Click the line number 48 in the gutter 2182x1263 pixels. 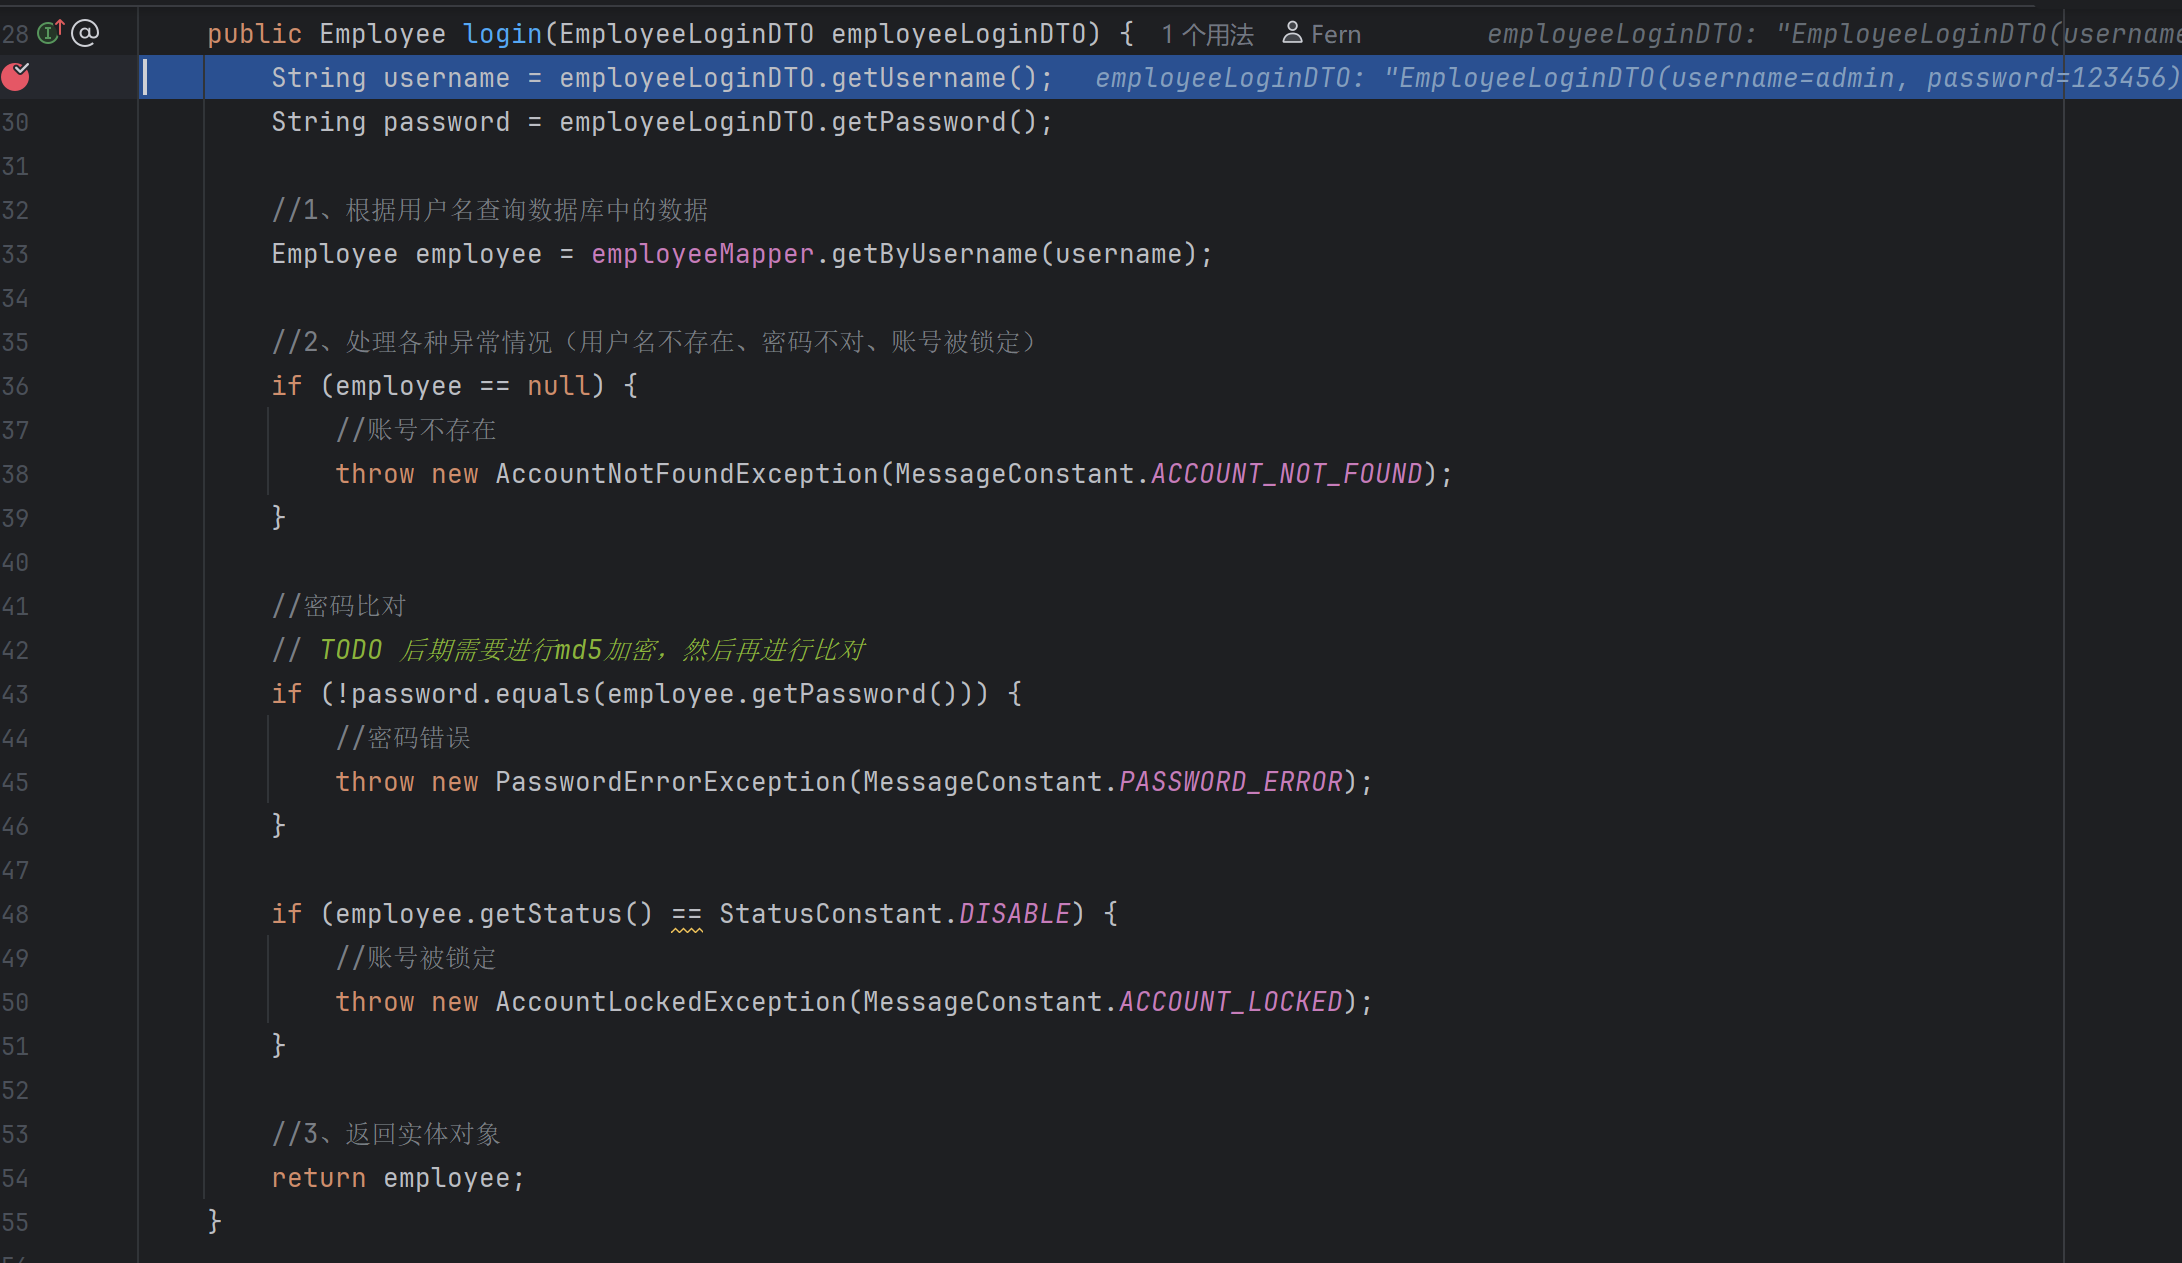tap(15, 914)
